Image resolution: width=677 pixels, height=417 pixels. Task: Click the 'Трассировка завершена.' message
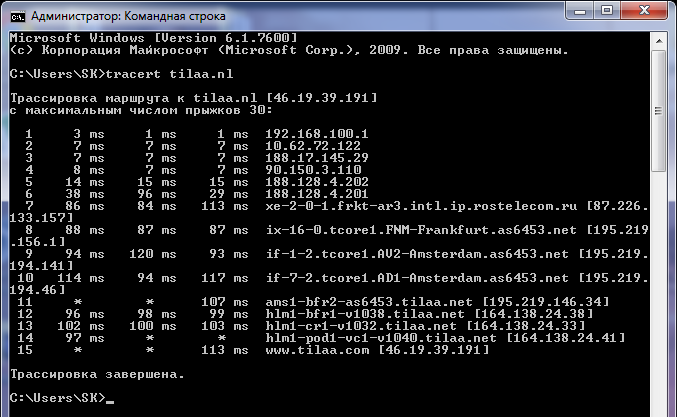[97, 372]
